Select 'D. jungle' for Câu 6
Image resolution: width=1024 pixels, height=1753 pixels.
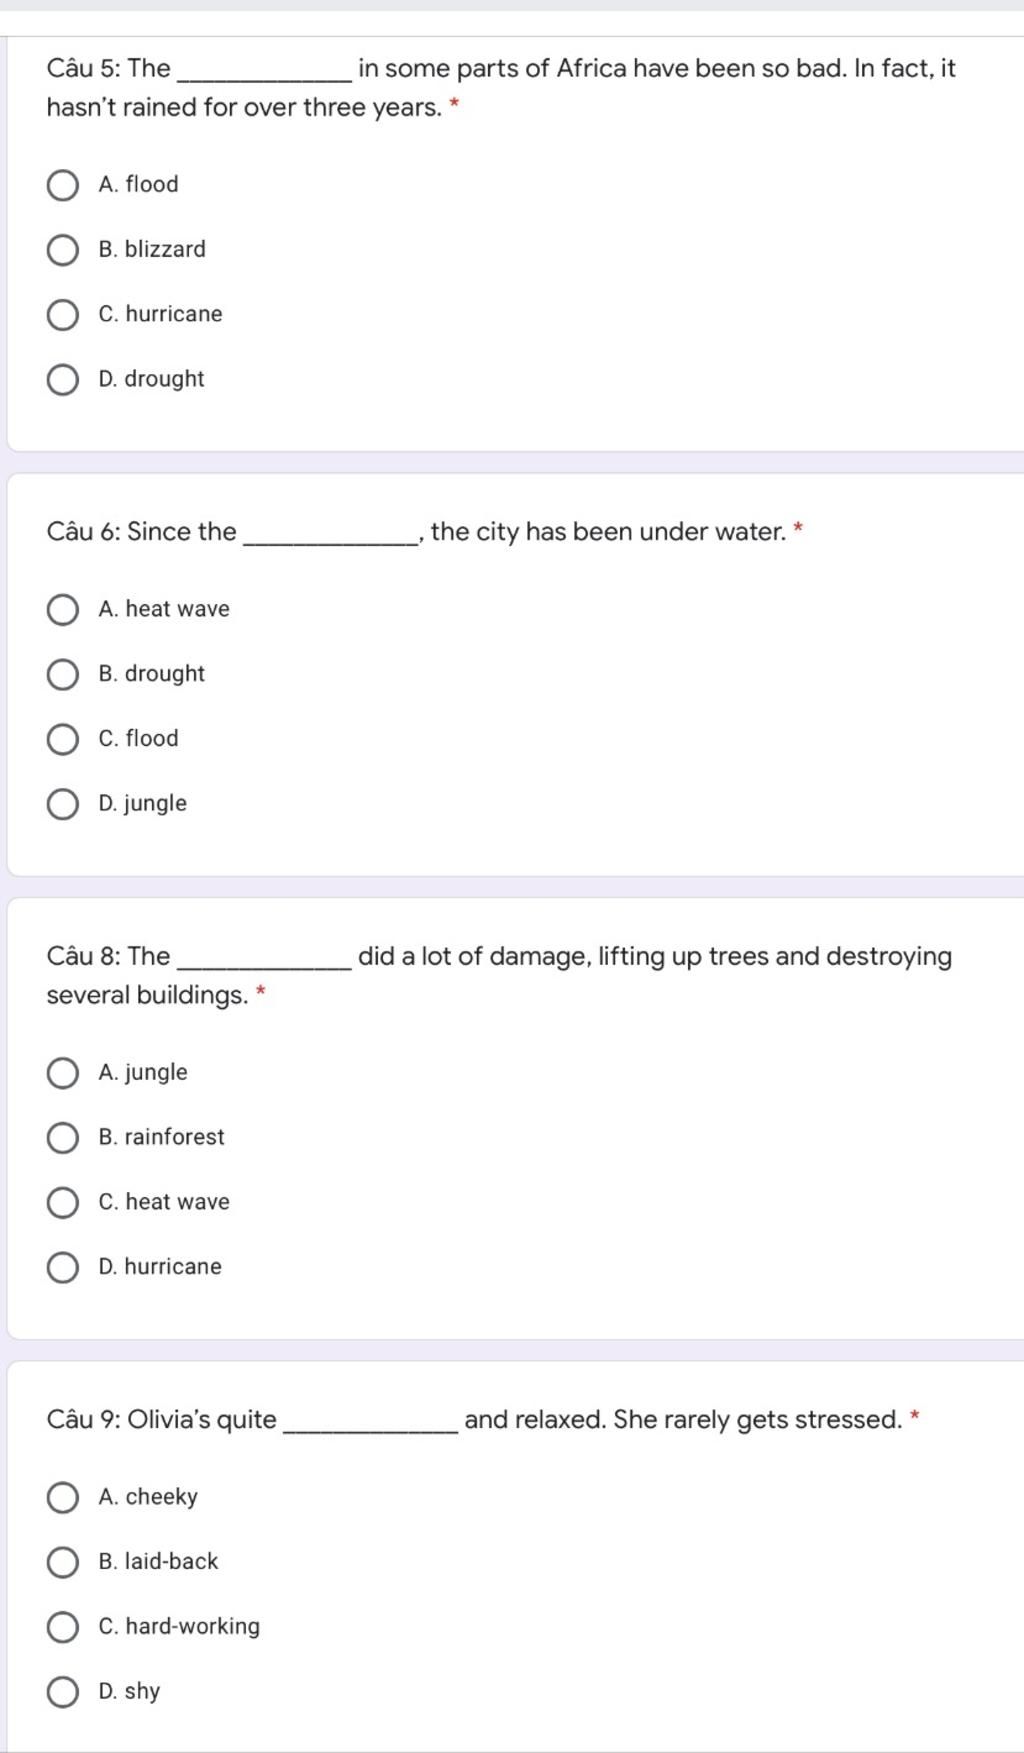[x=63, y=804]
